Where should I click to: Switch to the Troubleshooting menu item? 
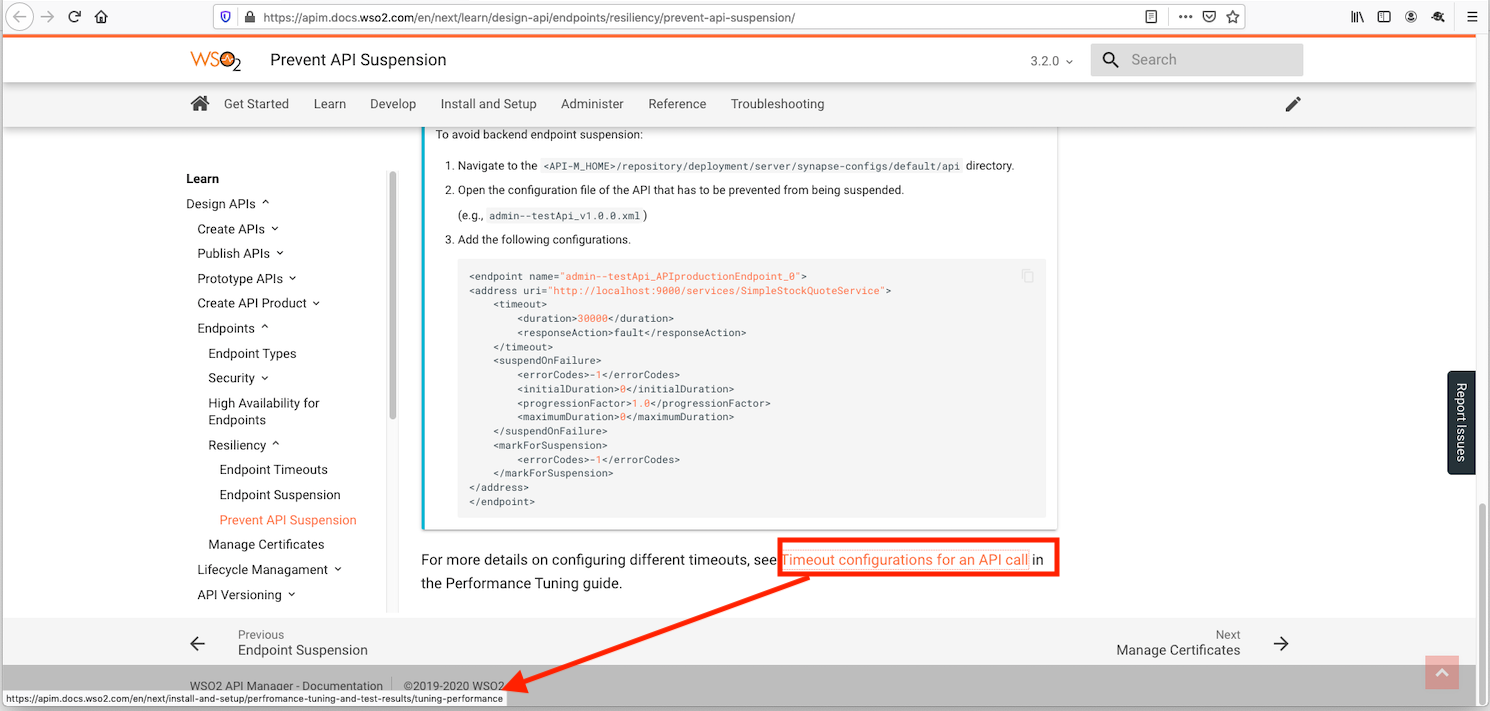click(x=777, y=103)
